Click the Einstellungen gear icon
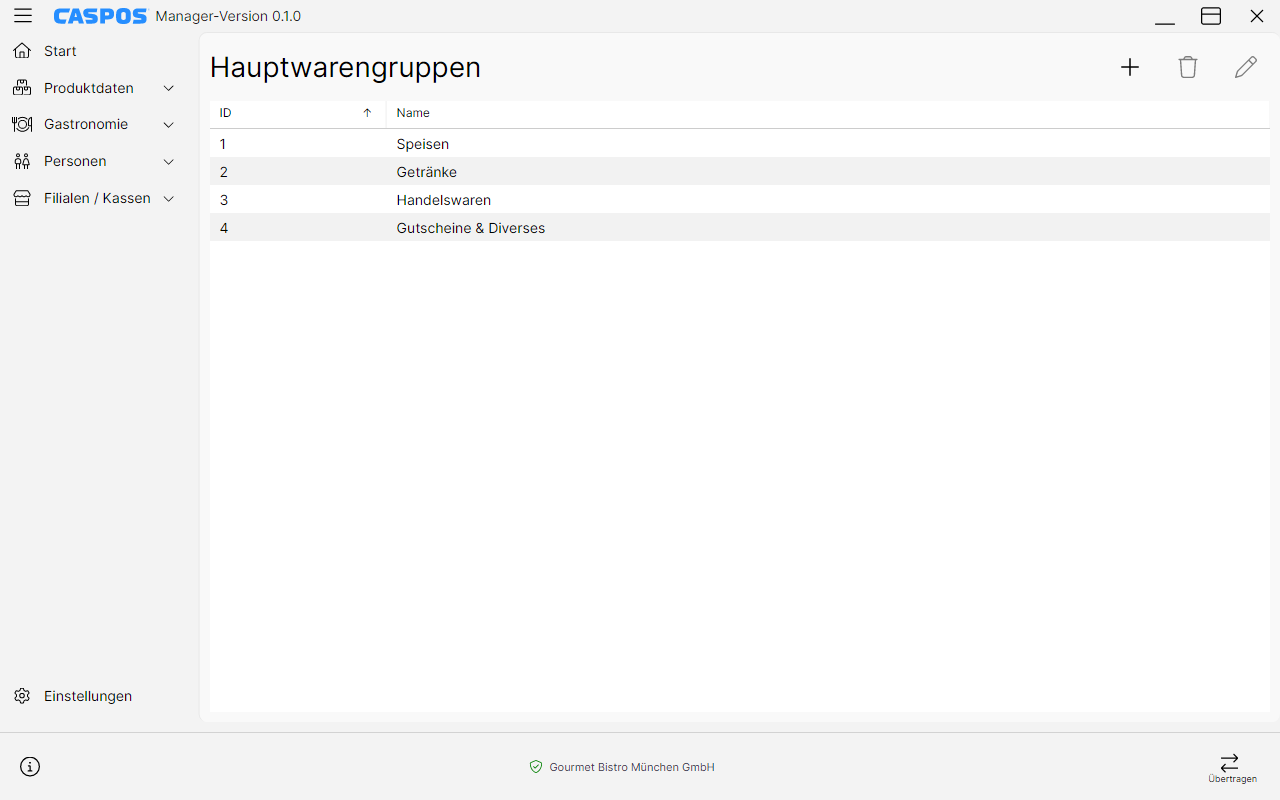The width and height of the screenshot is (1280, 800). tap(22, 696)
